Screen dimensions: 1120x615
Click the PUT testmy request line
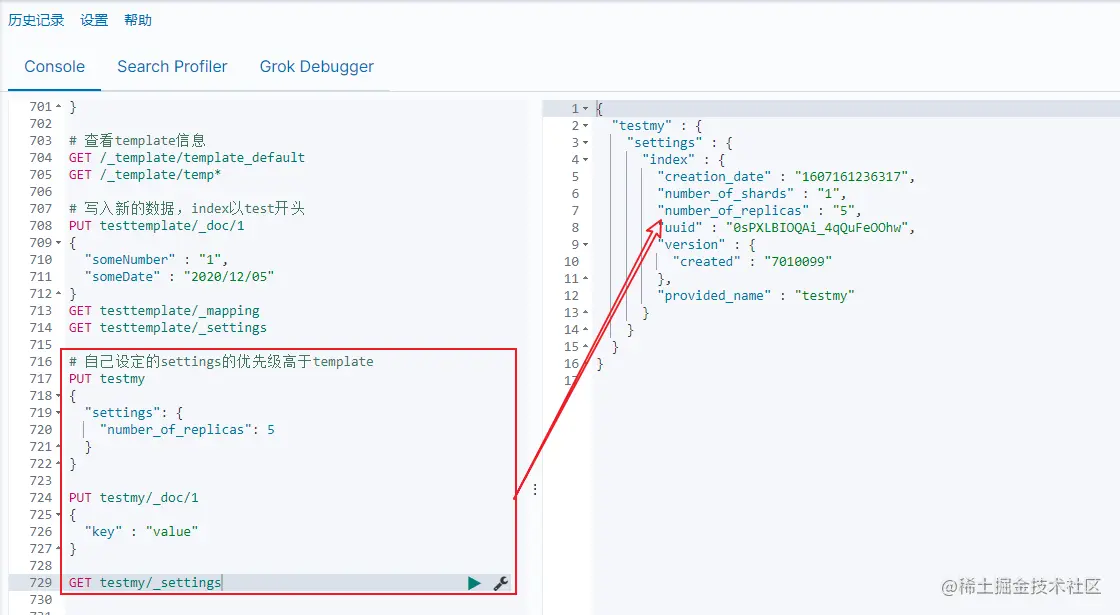(x=106, y=379)
